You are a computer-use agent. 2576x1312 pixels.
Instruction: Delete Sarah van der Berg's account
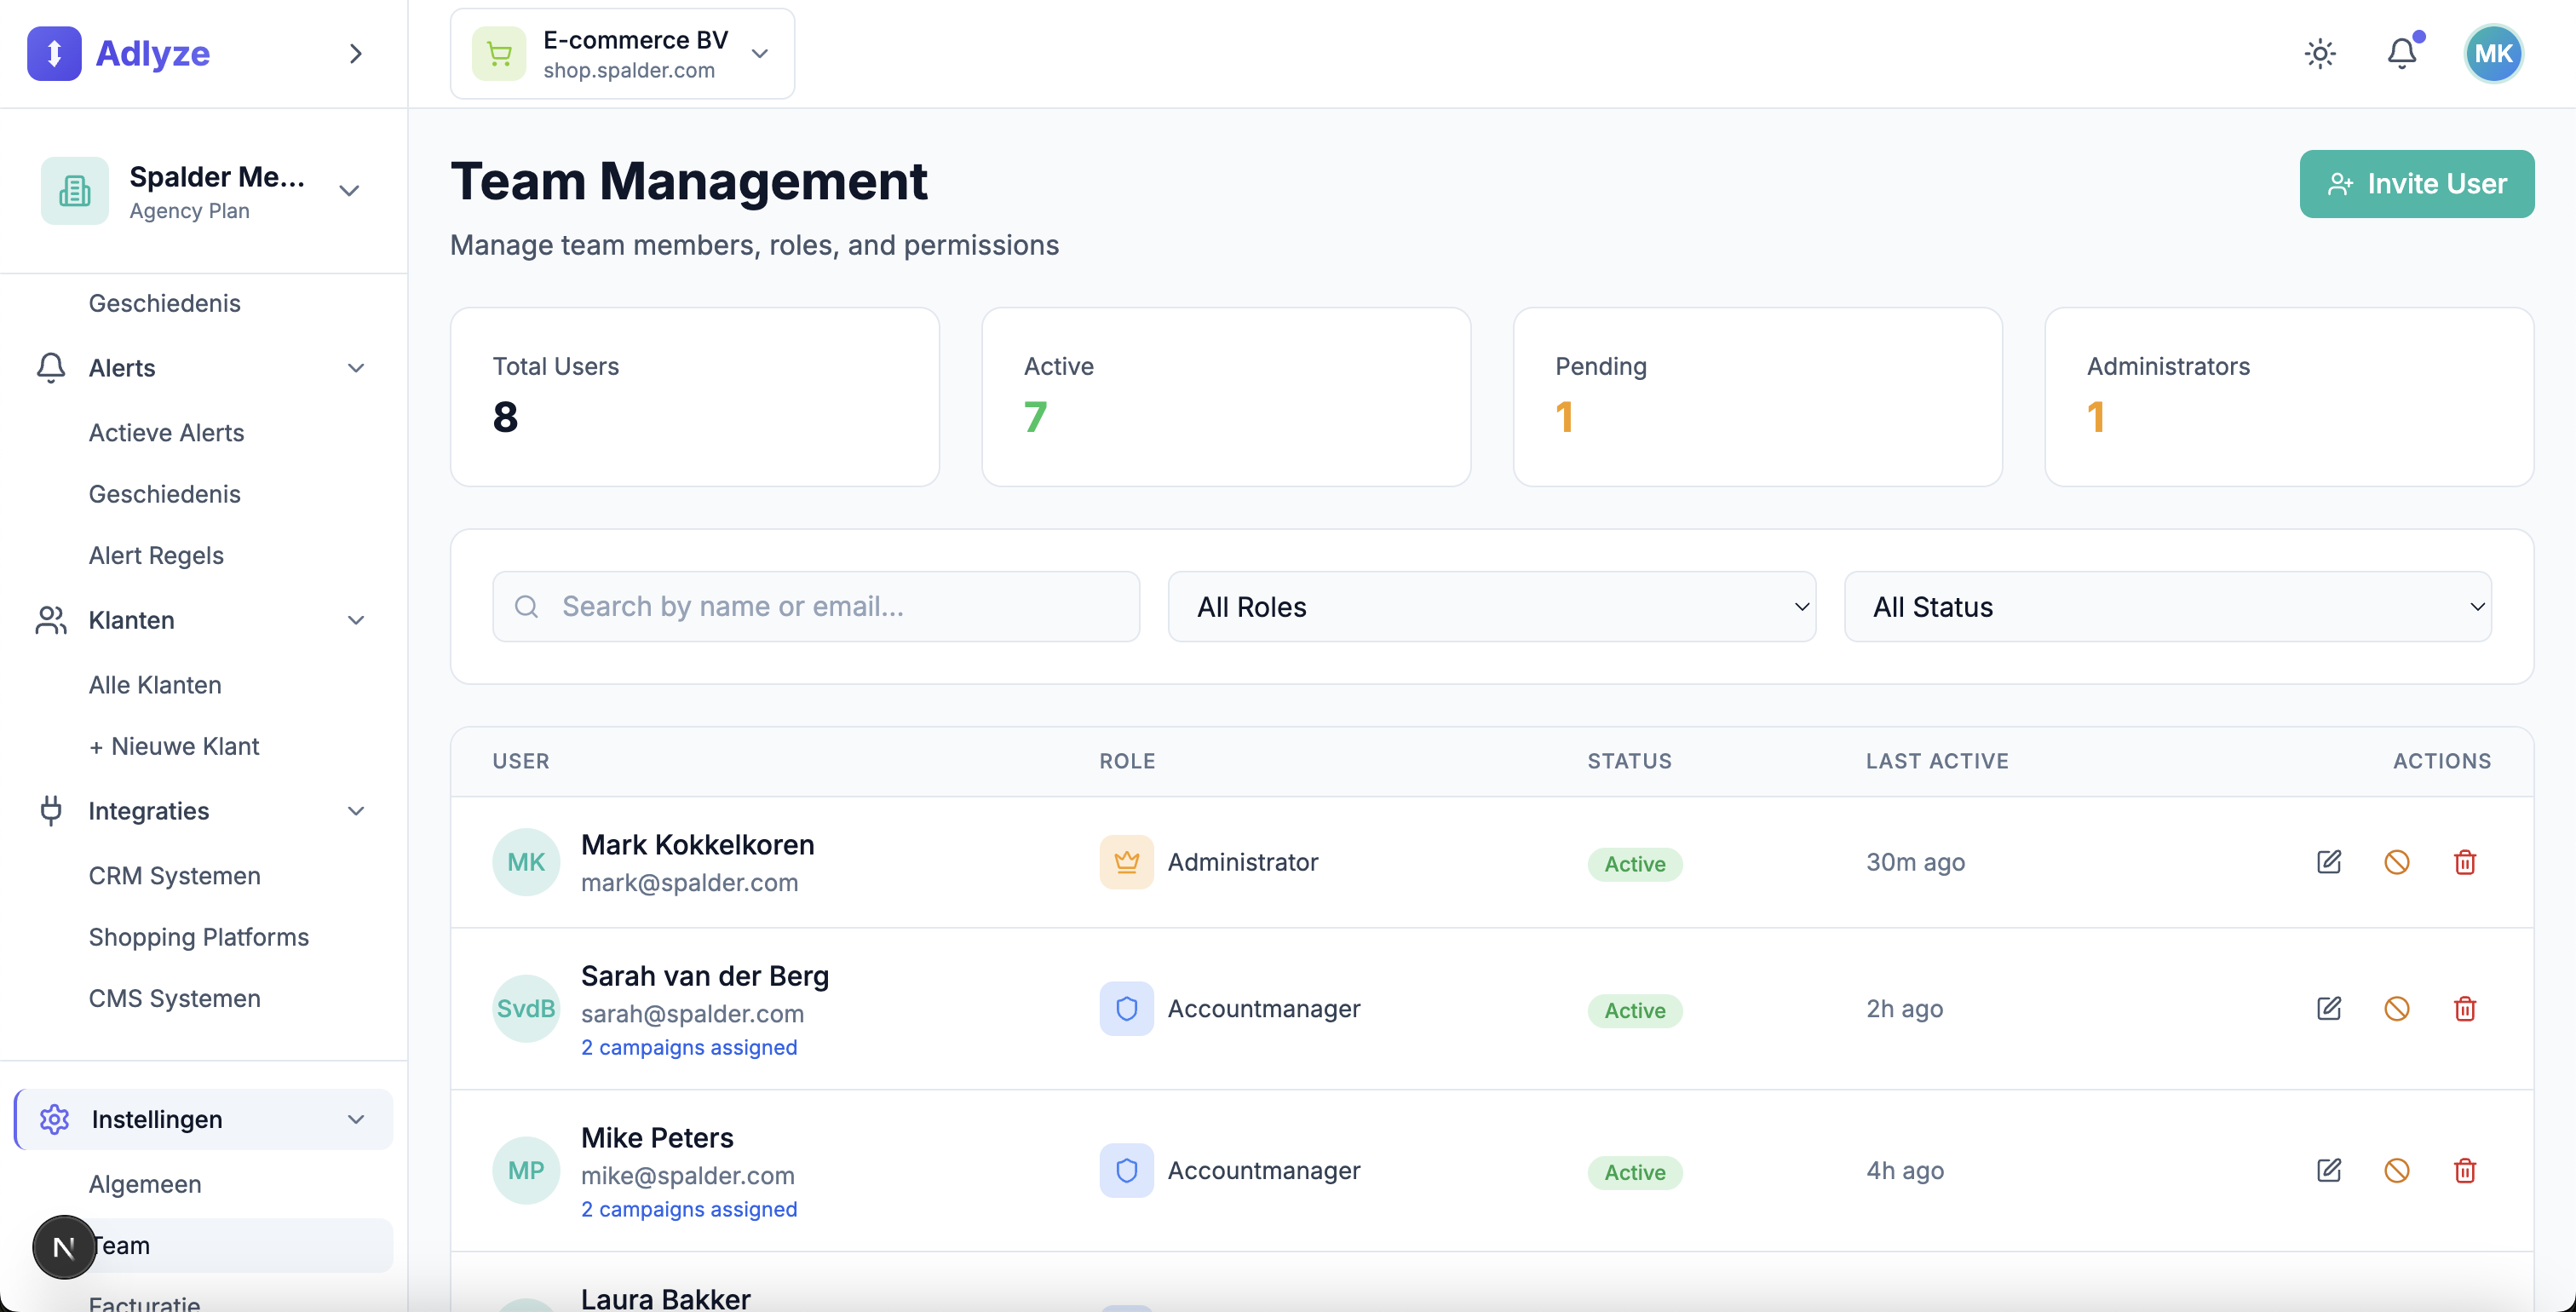2465,1008
